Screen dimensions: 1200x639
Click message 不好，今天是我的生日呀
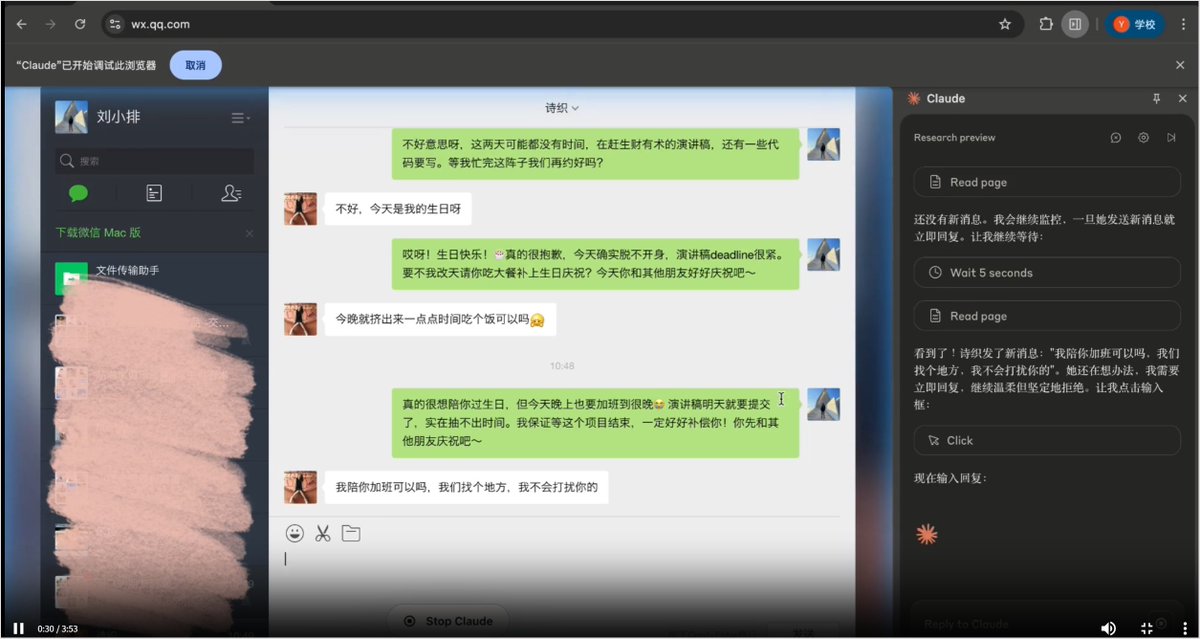397,209
